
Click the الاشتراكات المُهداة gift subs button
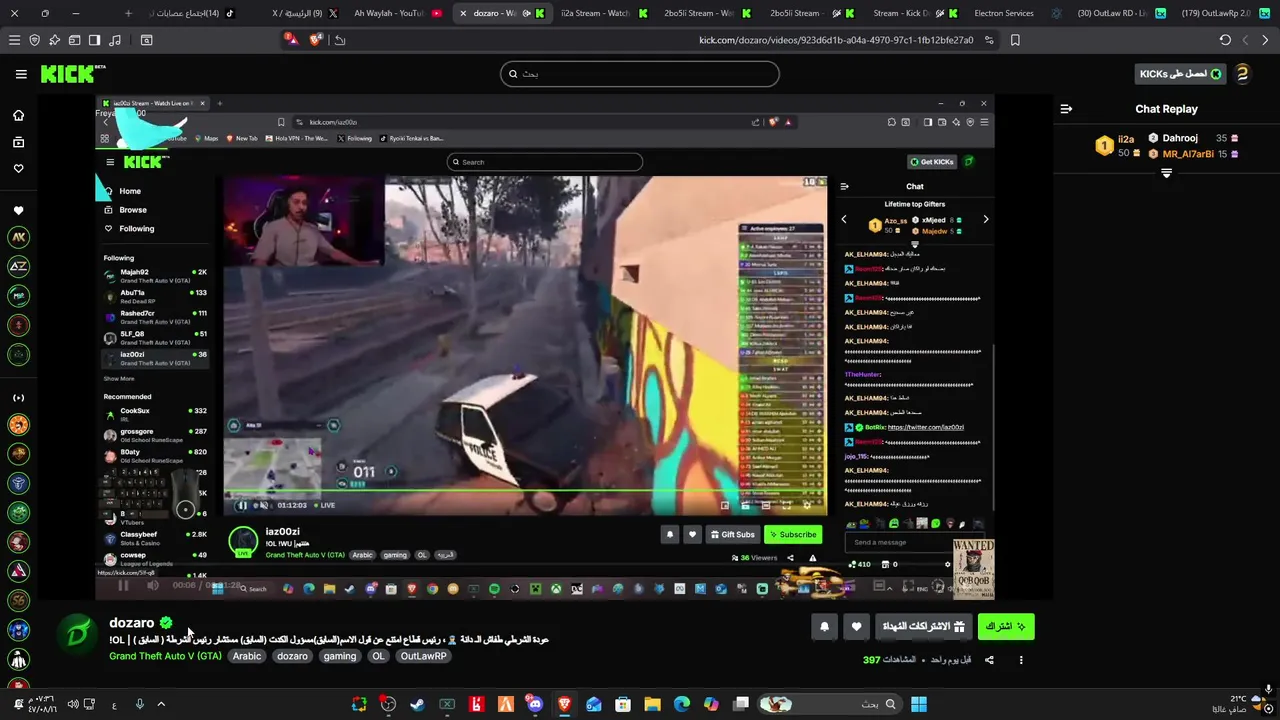pos(923,627)
